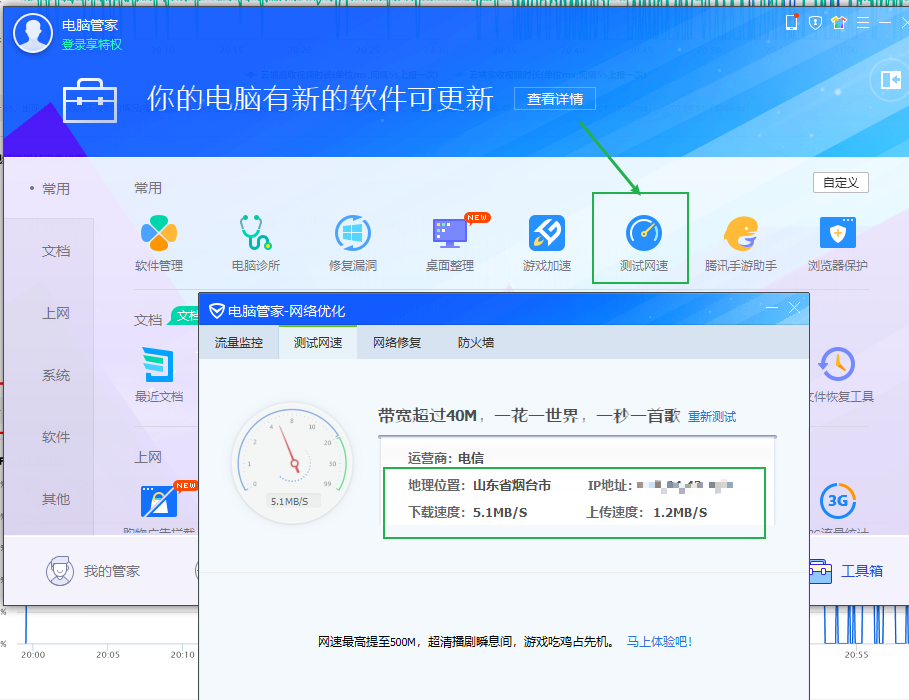
Task: Select 其他 in left sidebar
Action: [x=56, y=499]
